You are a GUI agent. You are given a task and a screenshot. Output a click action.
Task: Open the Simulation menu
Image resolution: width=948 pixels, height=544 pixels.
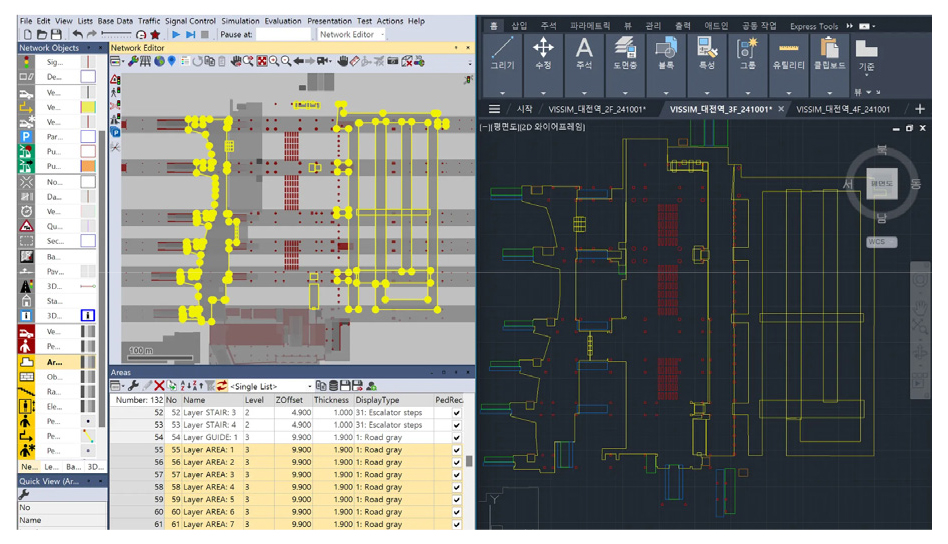coord(240,20)
